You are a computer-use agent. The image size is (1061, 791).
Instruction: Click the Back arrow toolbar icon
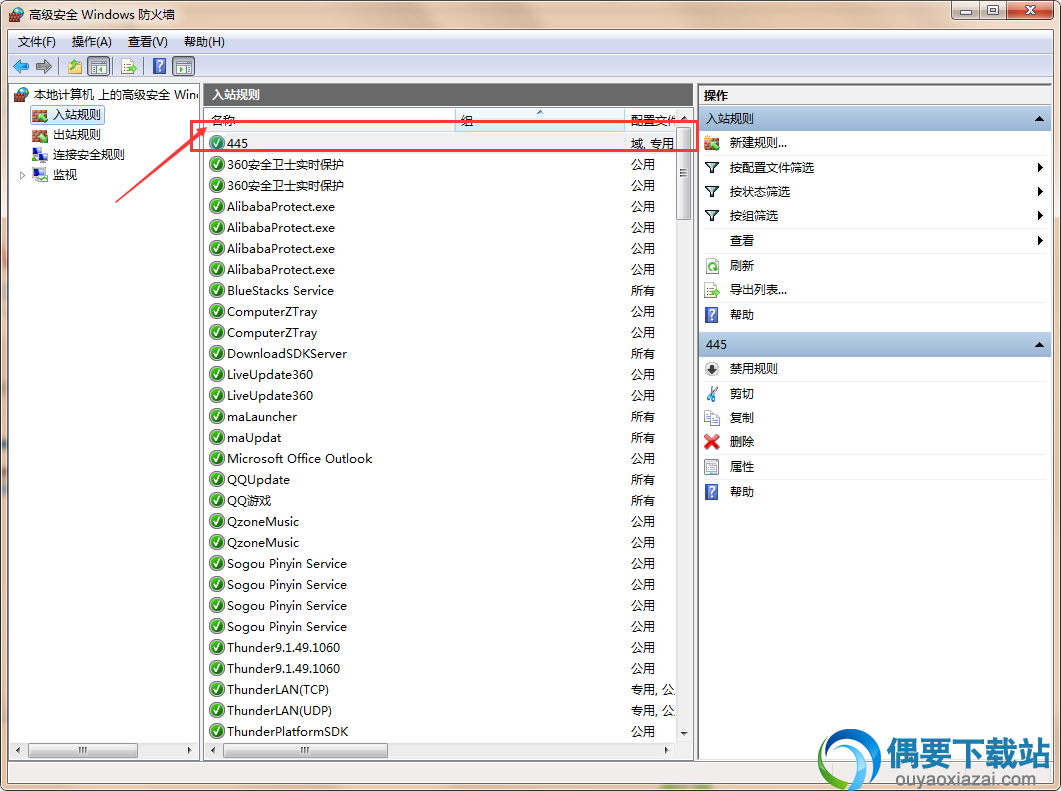(21, 66)
